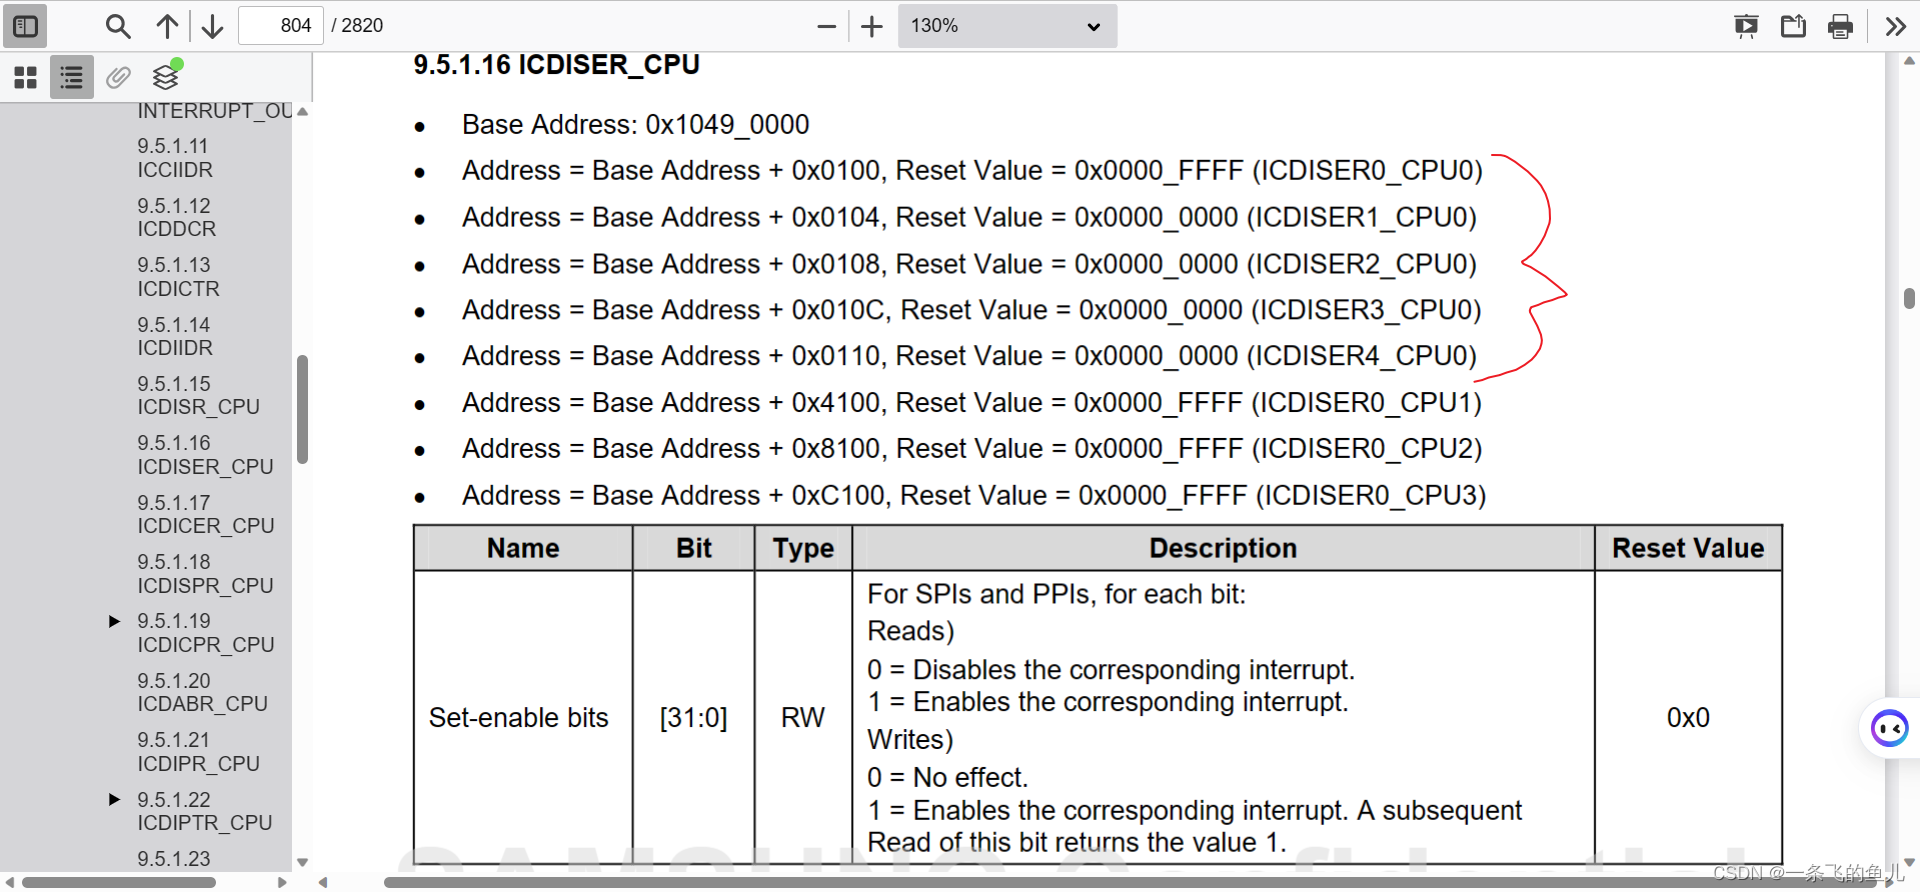Image resolution: width=1920 pixels, height=892 pixels.
Task: Click the outline scroll-down arrow
Action: click(x=302, y=862)
